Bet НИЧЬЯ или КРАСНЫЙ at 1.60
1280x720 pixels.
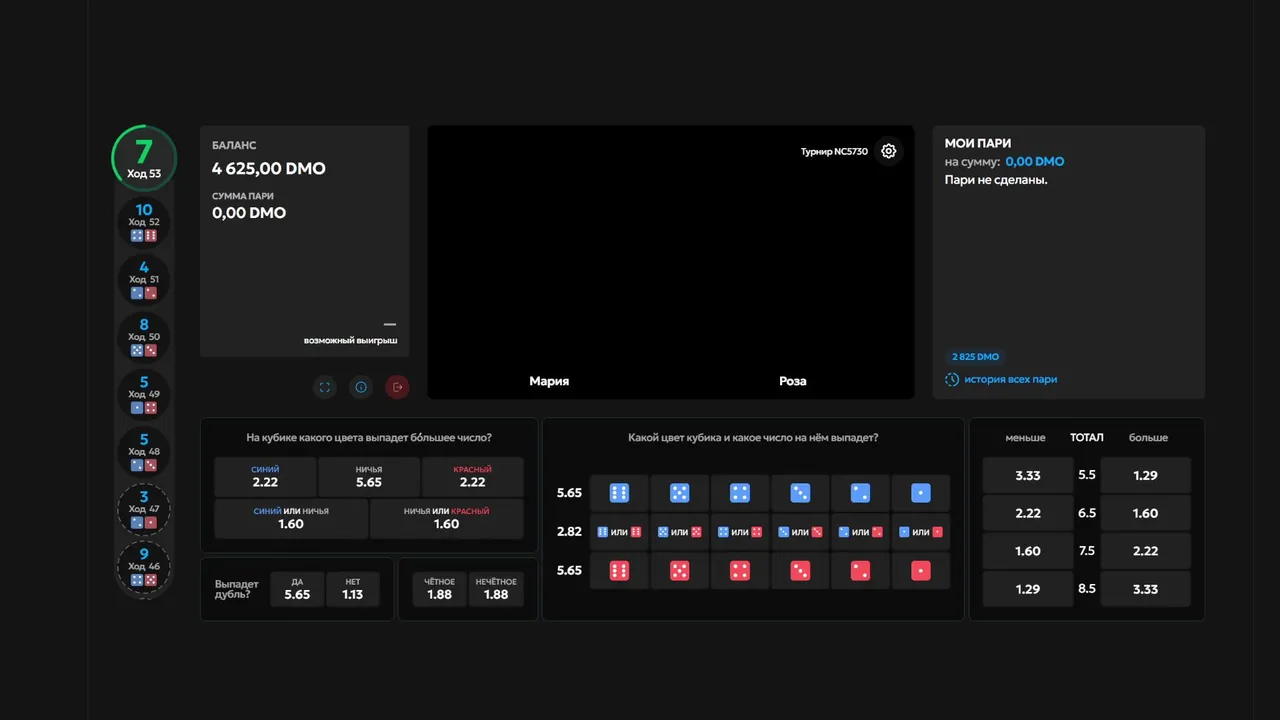[447, 519]
